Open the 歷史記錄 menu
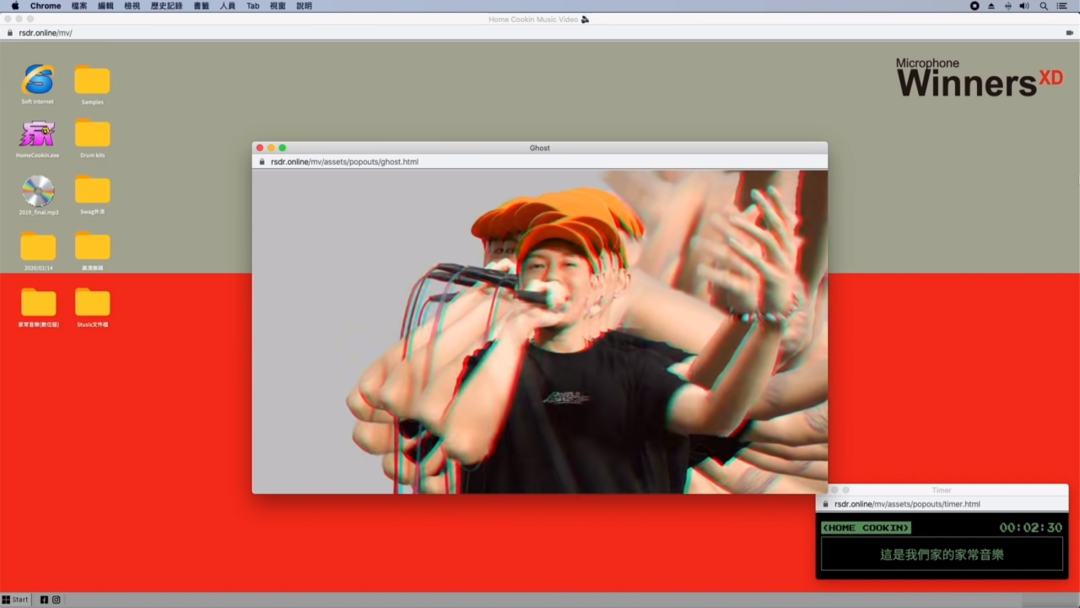The image size is (1080, 608). 166,6
